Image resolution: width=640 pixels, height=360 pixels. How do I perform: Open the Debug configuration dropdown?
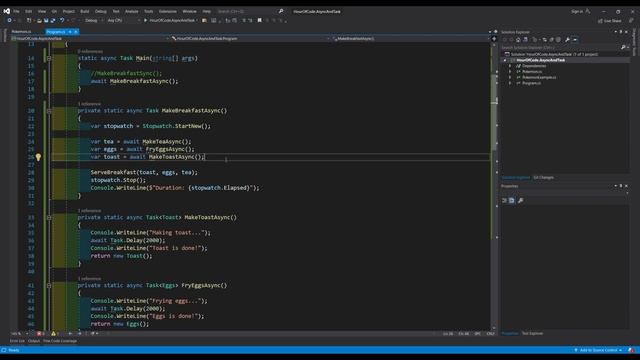click(93, 20)
